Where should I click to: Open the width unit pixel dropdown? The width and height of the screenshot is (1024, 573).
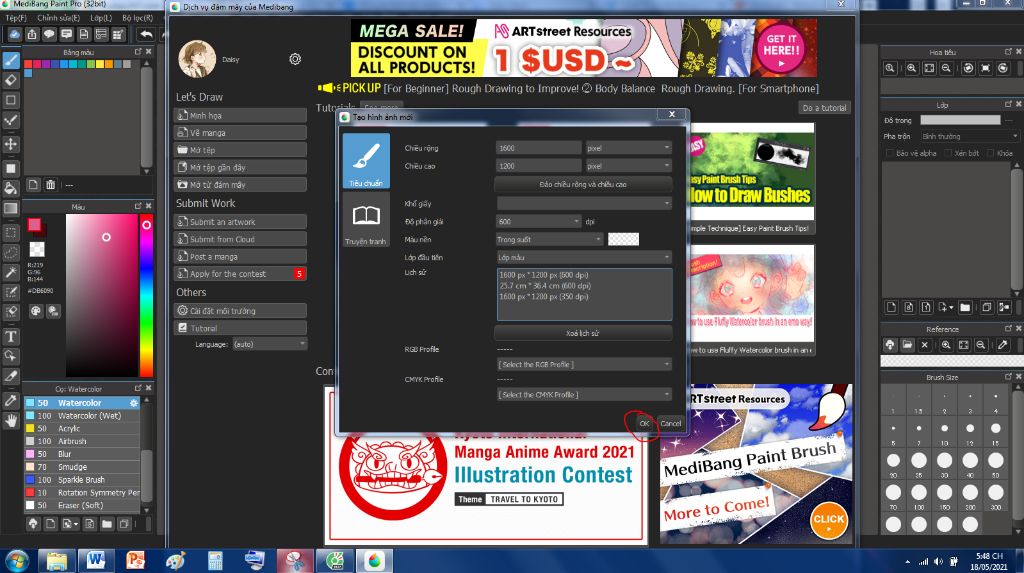click(x=628, y=148)
